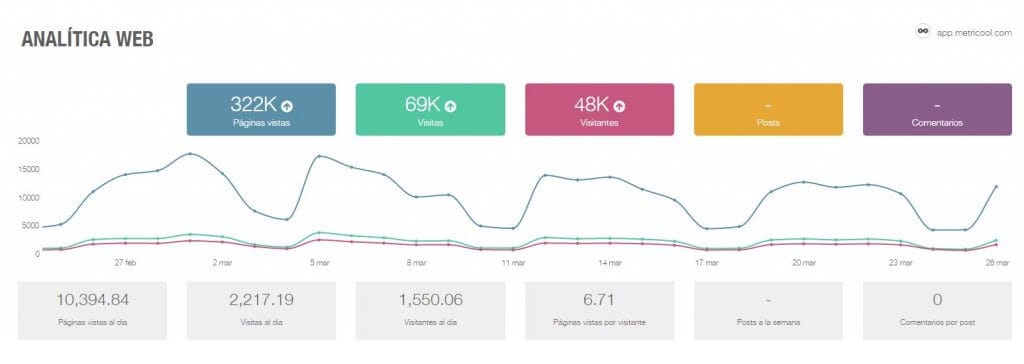
Task: Click the 2 mar page views peak point
Action: pos(190,154)
